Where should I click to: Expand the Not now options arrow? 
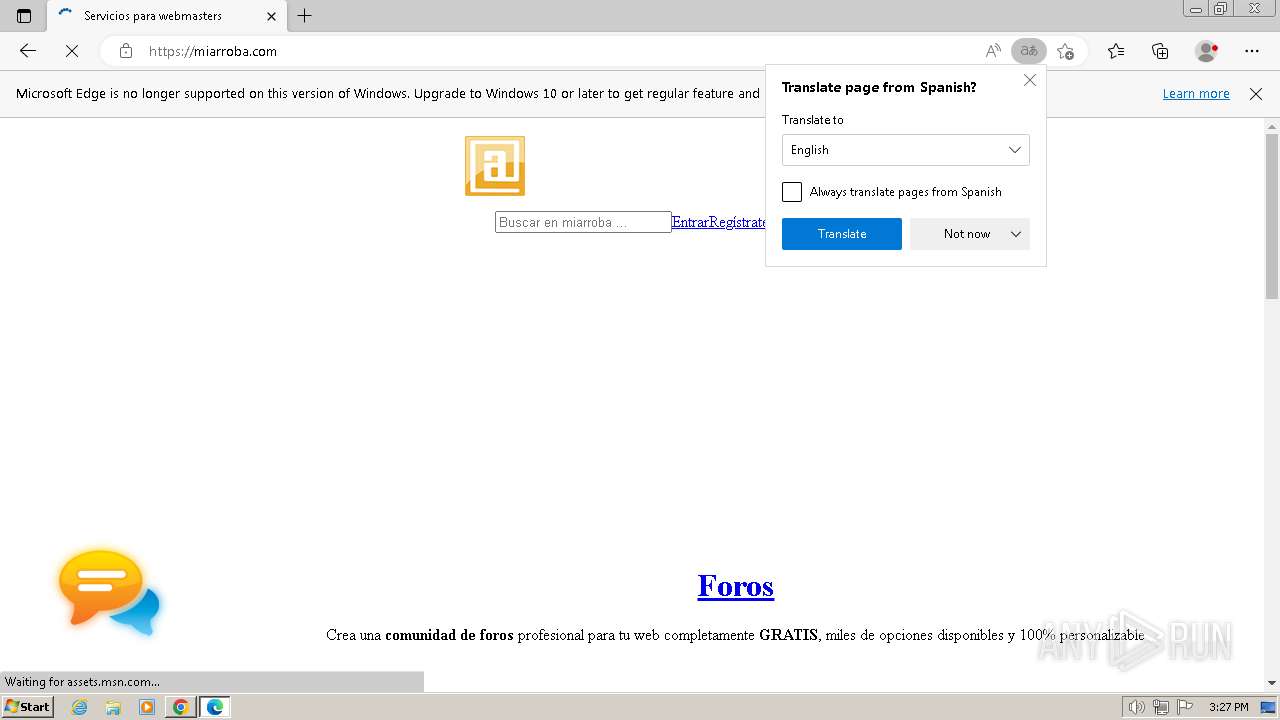(x=1016, y=234)
